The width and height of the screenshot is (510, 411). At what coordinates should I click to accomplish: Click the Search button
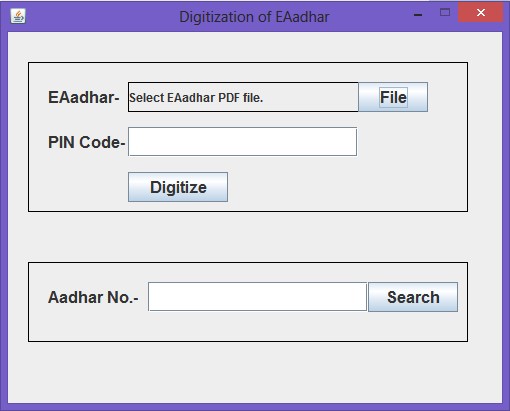pos(413,297)
